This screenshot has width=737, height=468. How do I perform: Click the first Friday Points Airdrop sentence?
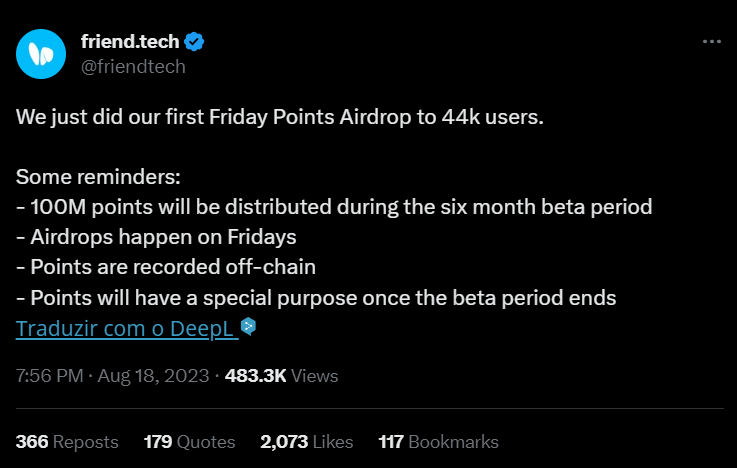click(280, 117)
